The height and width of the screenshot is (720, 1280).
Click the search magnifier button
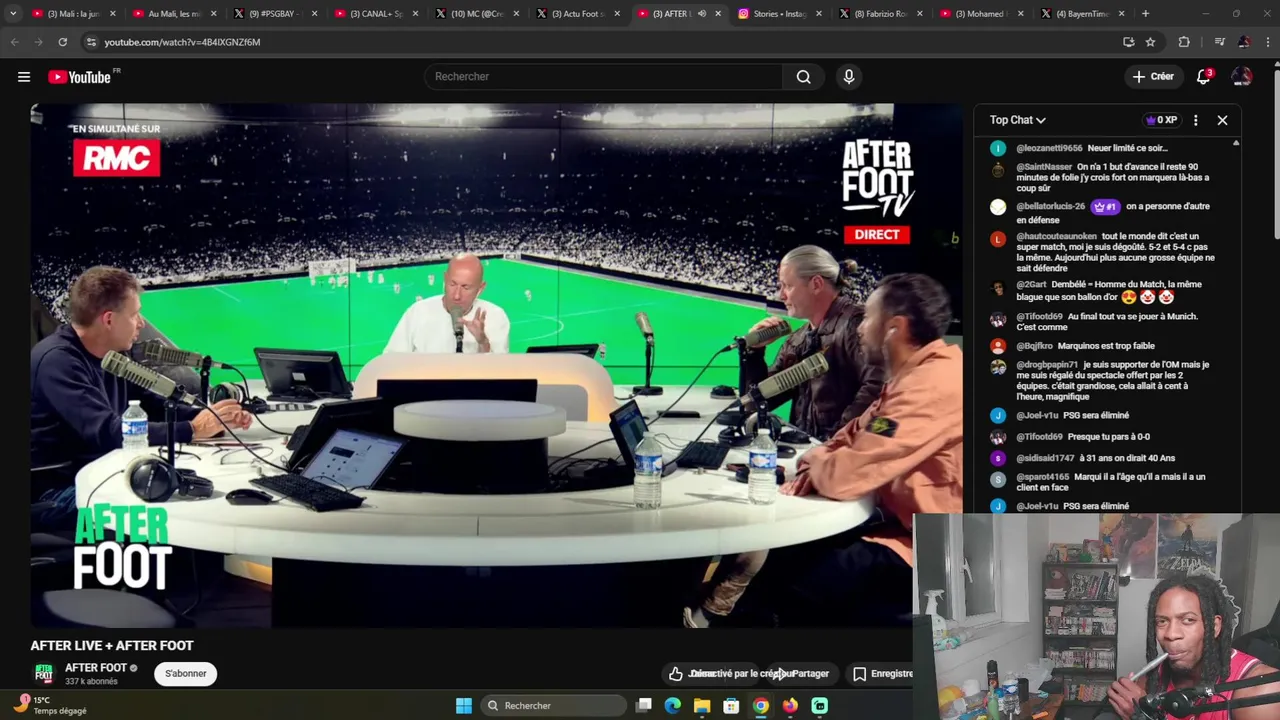click(x=803, y=77)
